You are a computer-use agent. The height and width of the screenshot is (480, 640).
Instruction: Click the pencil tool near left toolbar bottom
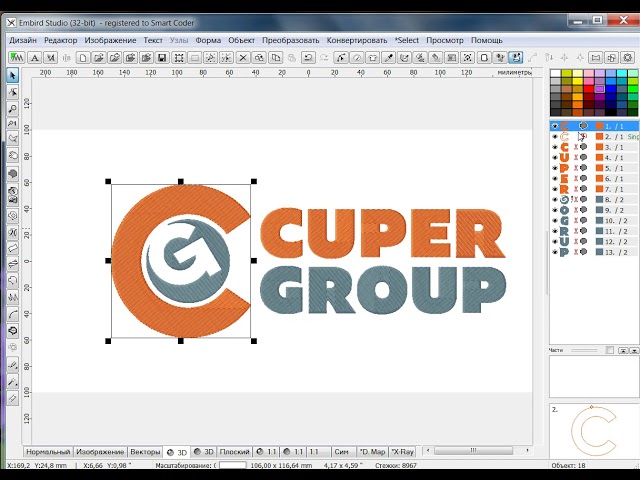click(13, 364)
